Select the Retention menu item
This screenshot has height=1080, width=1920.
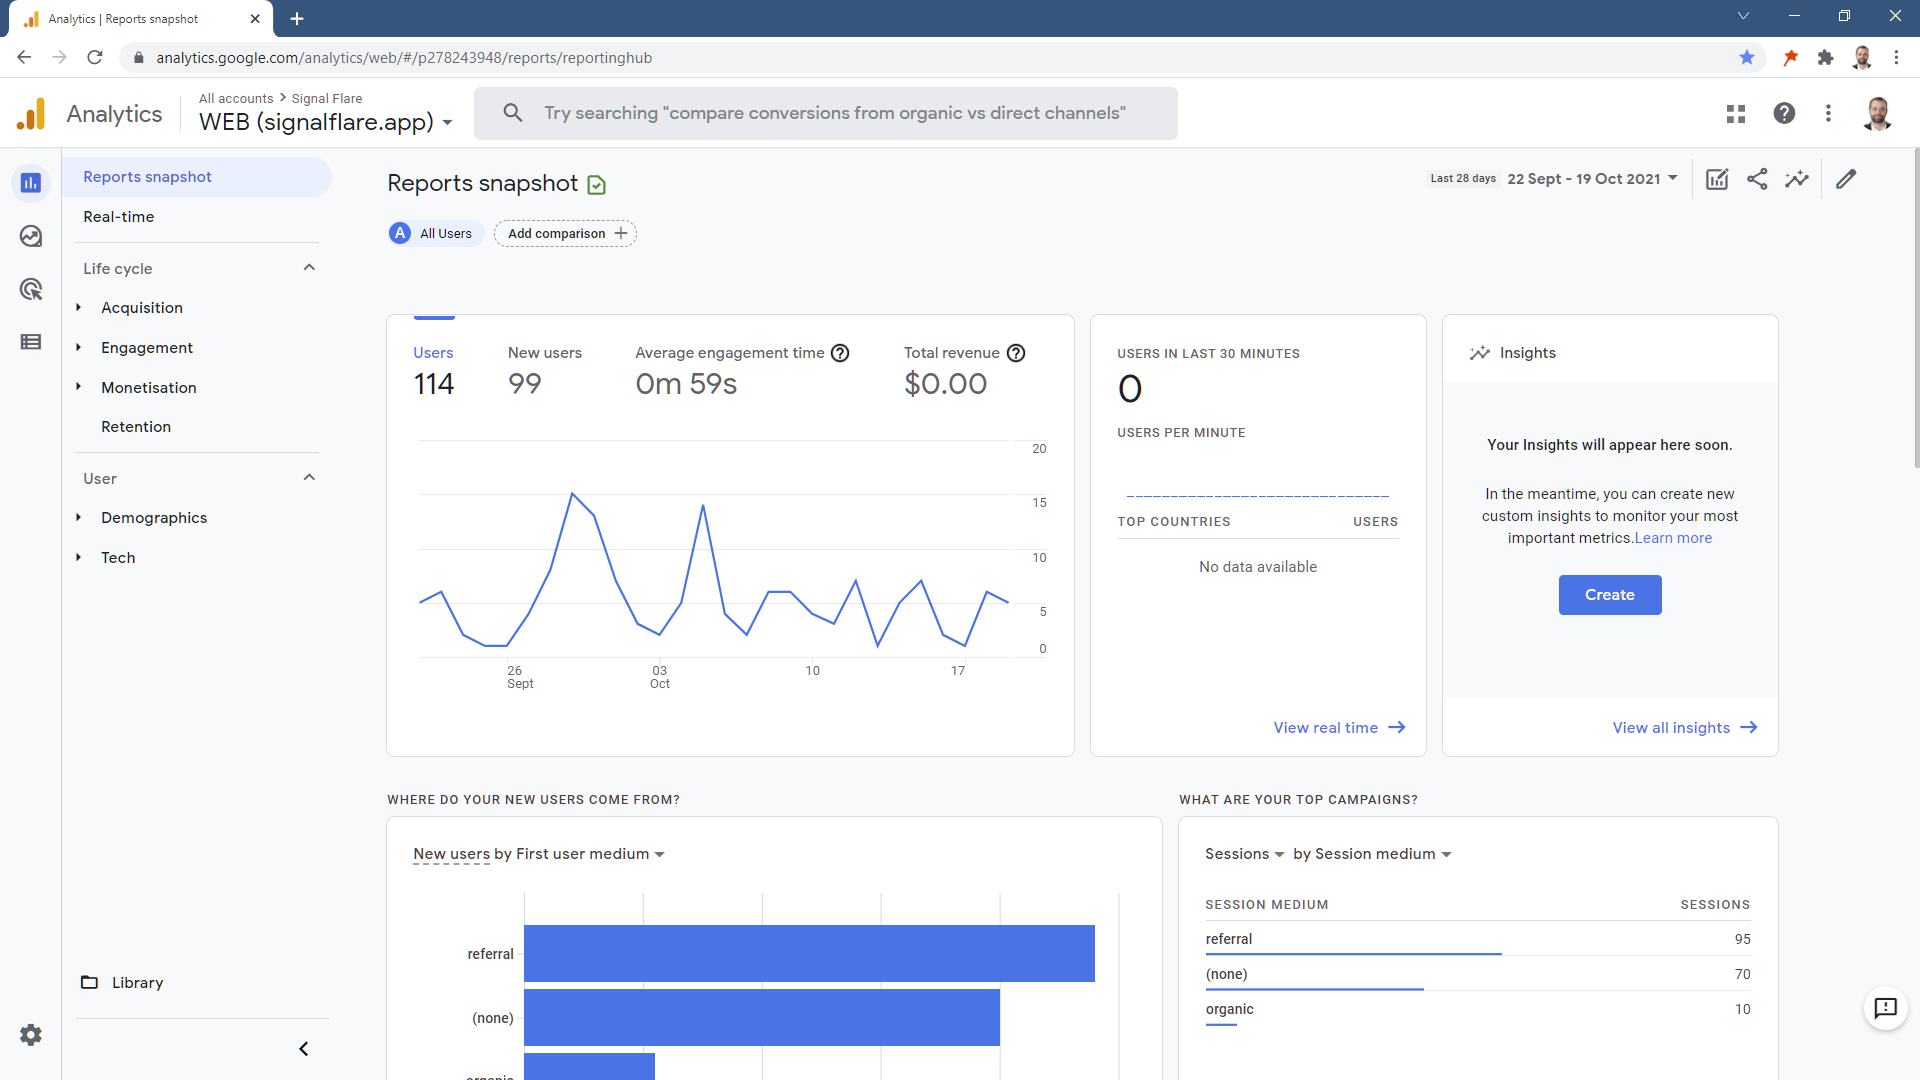pyautogui.click(x=136, y=427)
